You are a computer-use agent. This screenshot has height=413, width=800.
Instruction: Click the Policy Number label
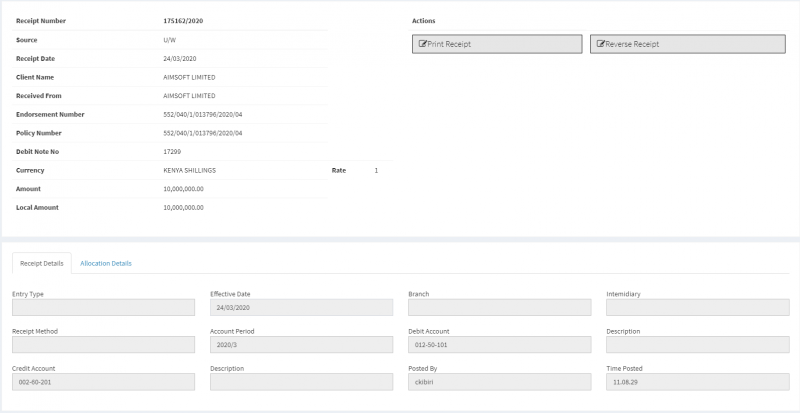(x=39, y=133)
